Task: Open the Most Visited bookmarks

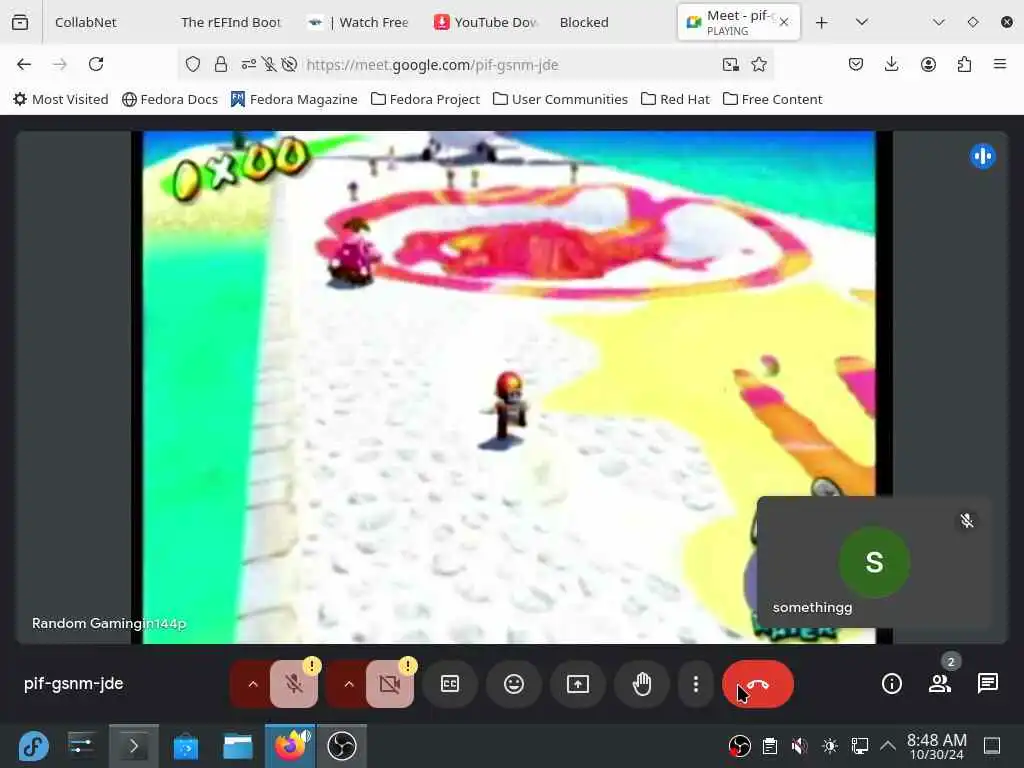Action: point(61,99)
